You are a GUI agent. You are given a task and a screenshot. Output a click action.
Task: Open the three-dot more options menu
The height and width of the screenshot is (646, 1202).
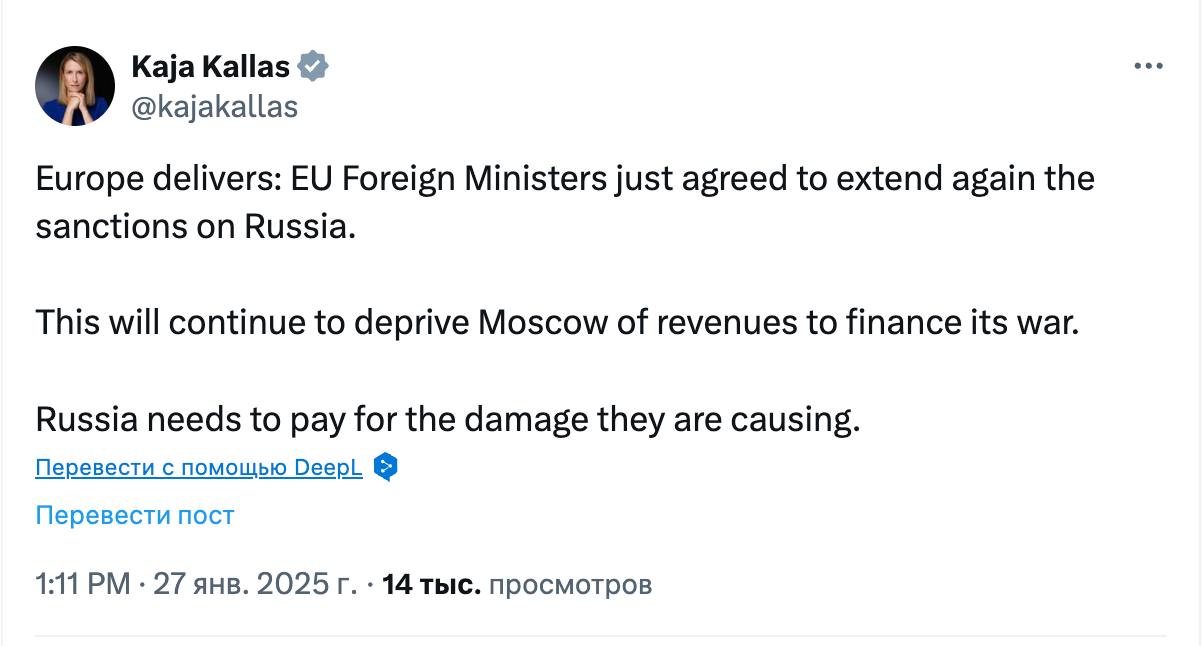click(1148, 66)
